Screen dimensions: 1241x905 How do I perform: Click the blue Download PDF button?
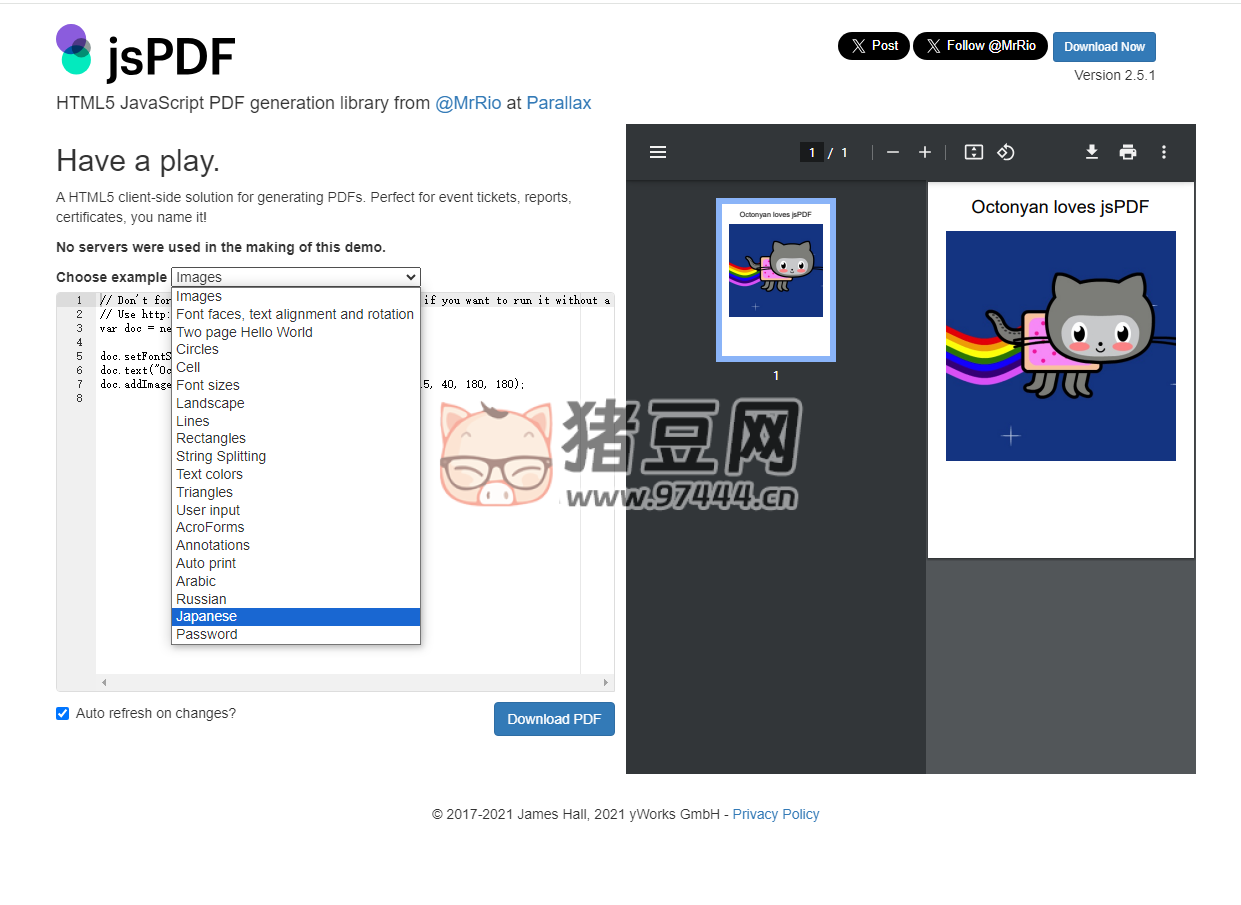(x=554, y=719)
